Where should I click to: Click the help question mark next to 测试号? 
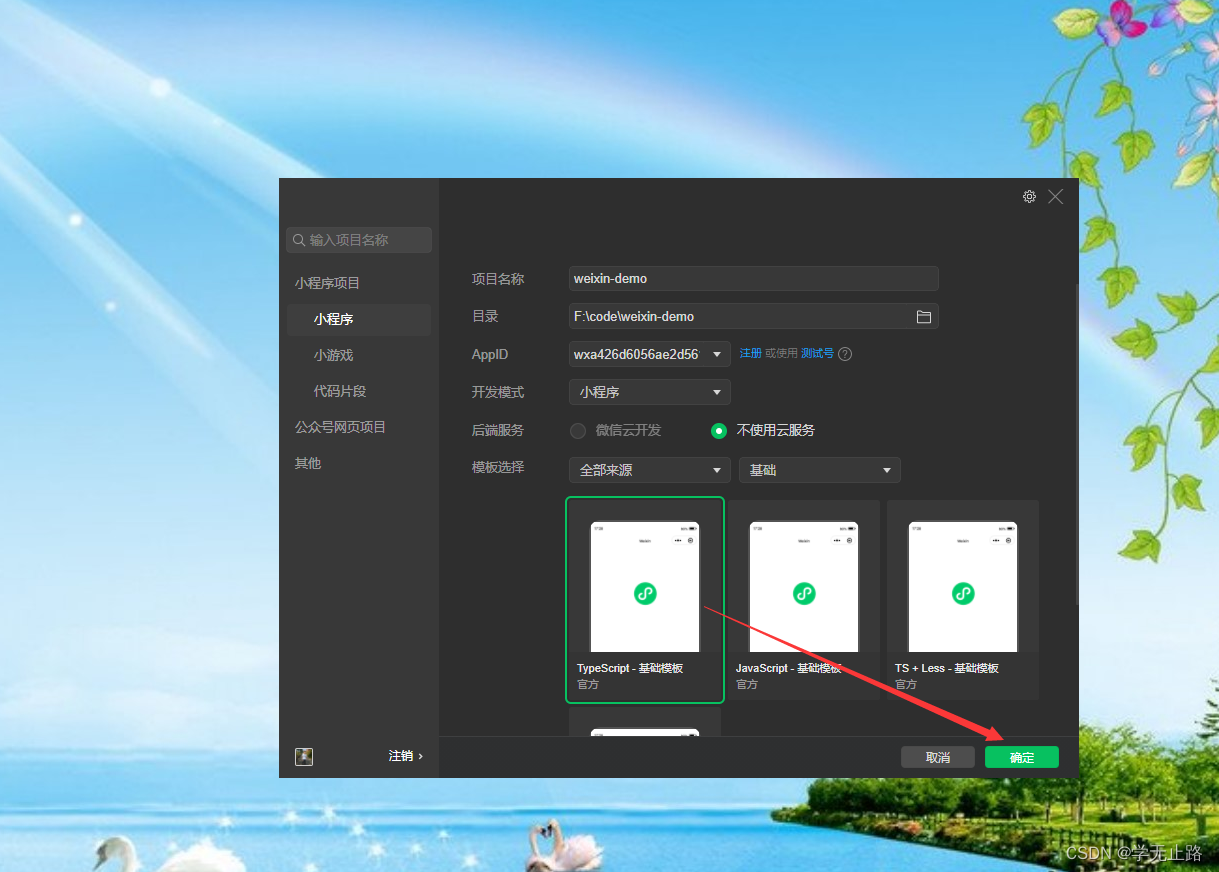(x=845, y=354)
